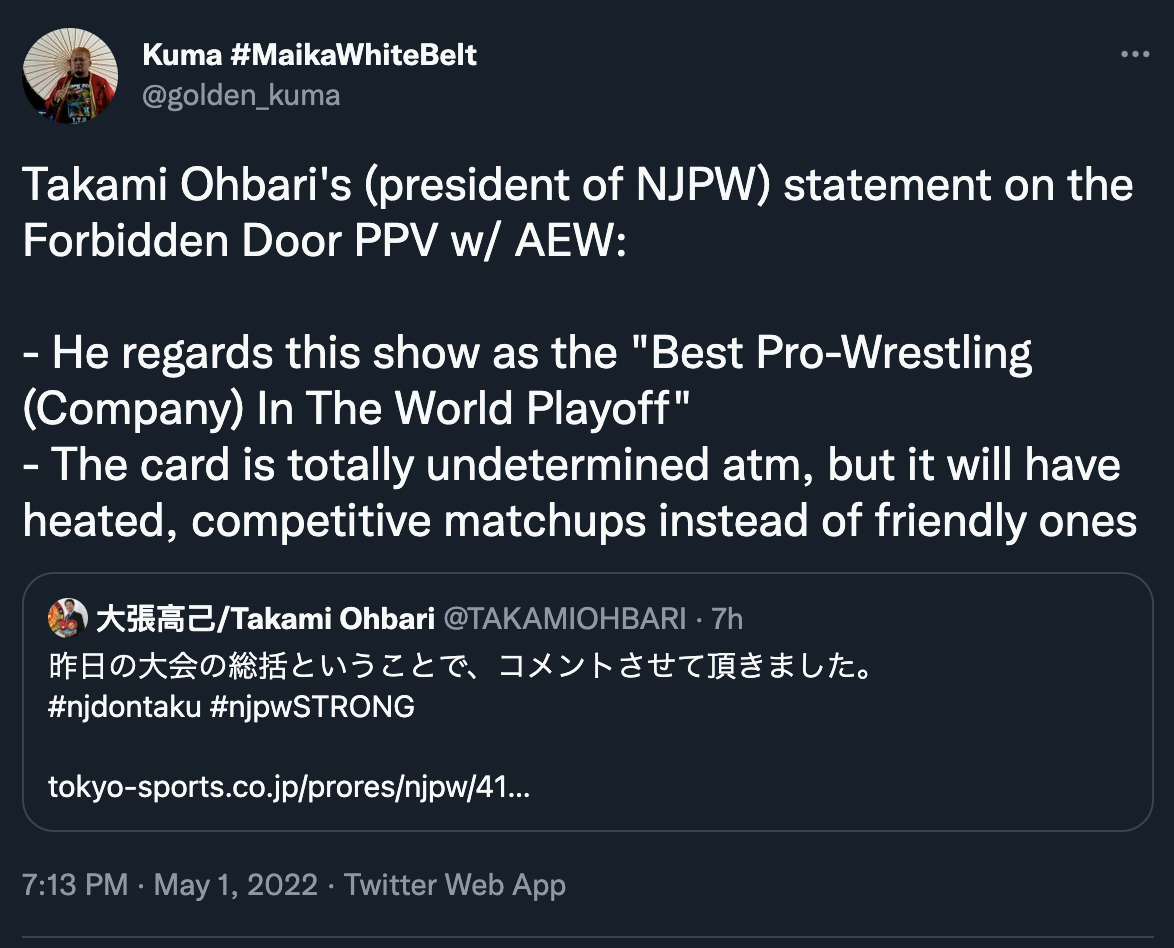Click the Kuma #MaikaWhiteBelt display name

(x=310, y=55)
